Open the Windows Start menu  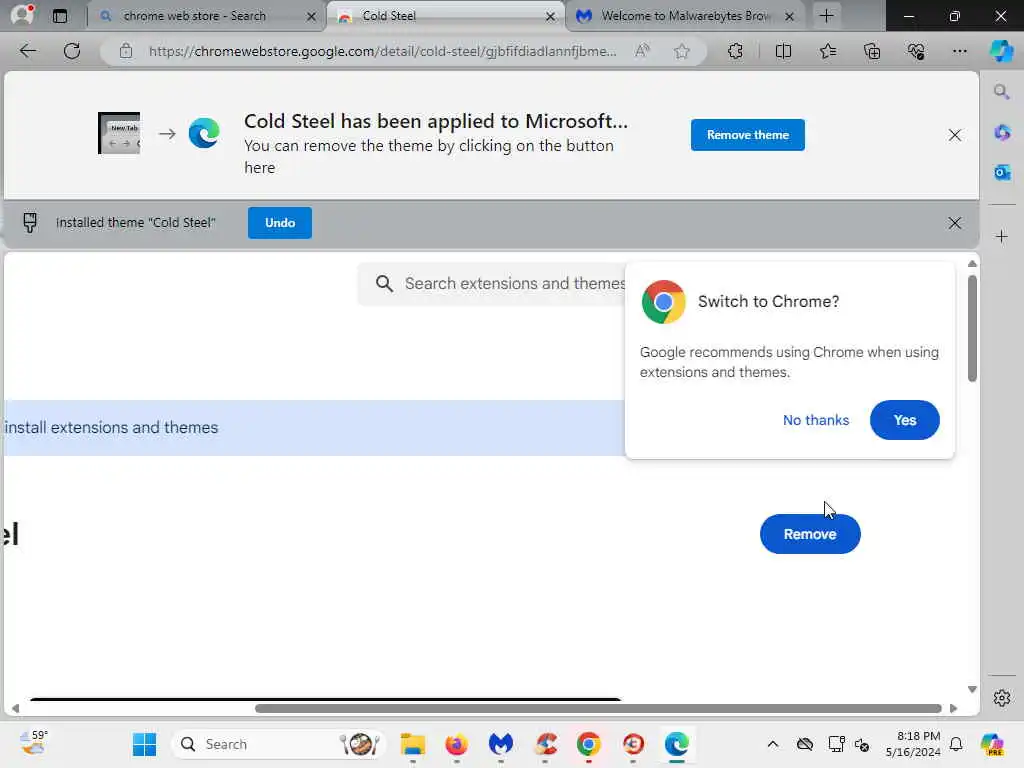[144, 744]
